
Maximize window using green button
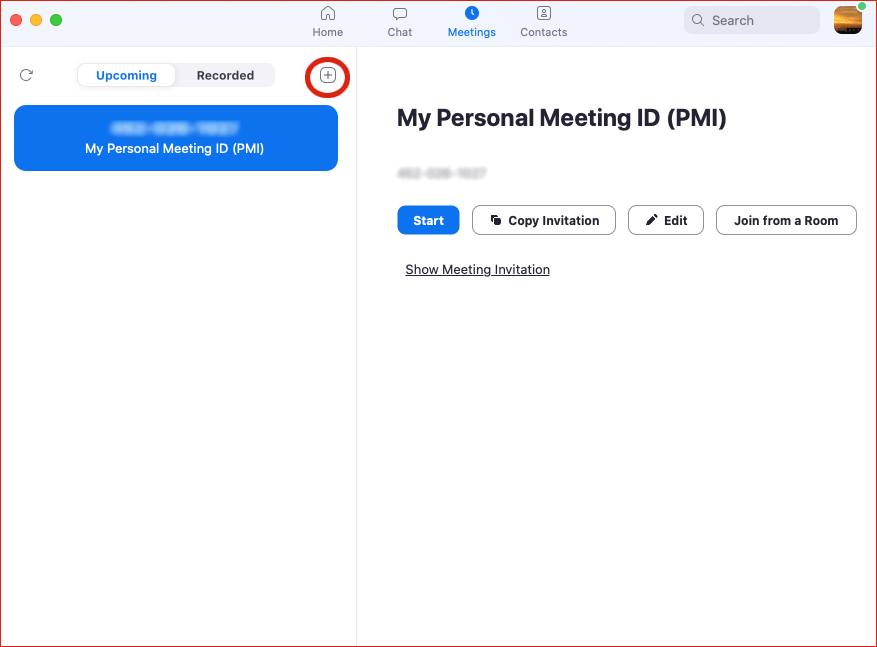(x=56, y=20)
